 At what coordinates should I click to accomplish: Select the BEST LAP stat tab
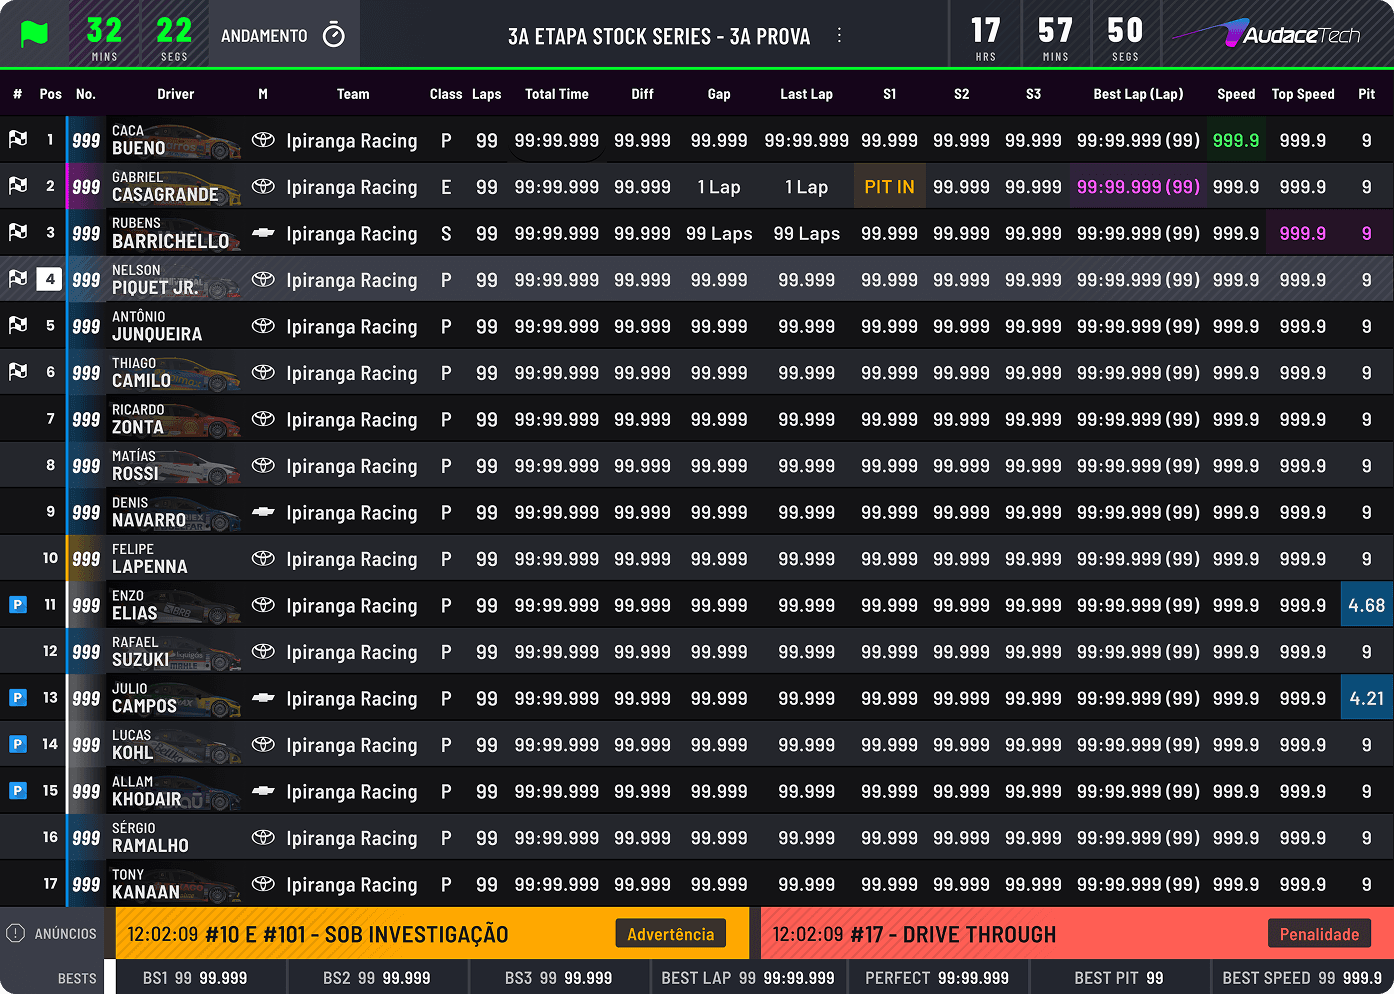coord(747,977)
